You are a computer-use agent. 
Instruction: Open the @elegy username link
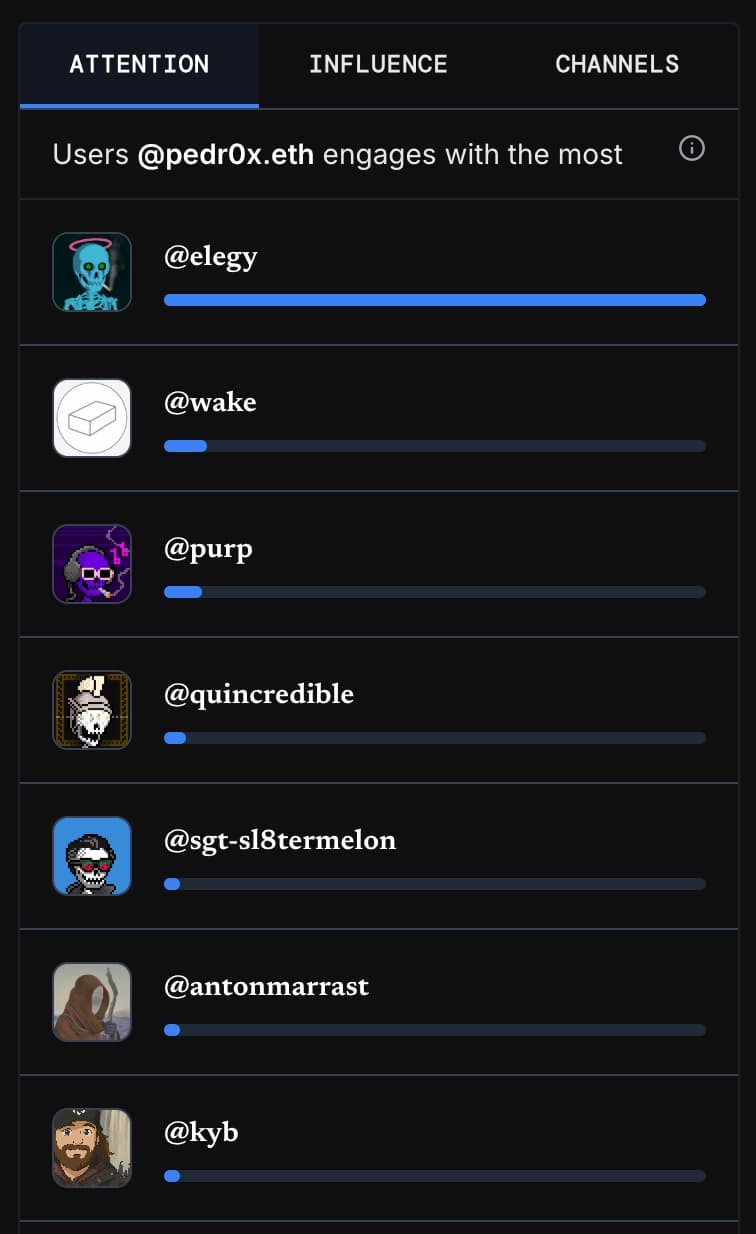click(211, 257)
